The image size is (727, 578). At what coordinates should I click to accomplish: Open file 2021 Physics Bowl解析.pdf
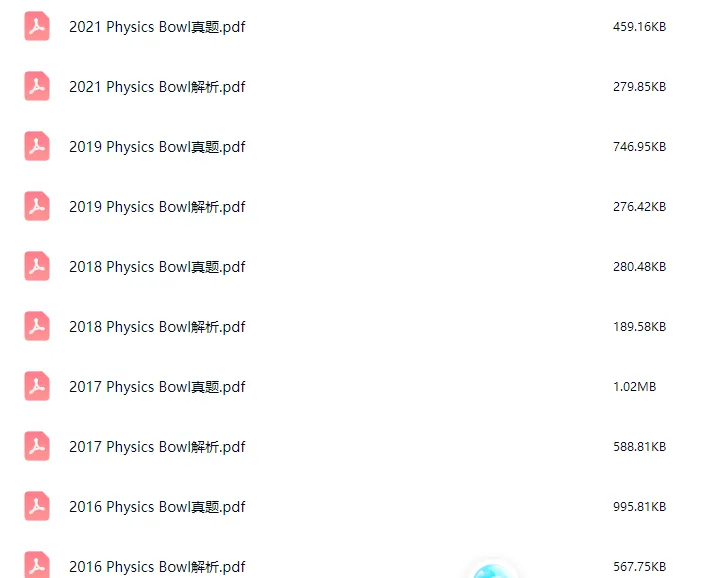point(157,87)
